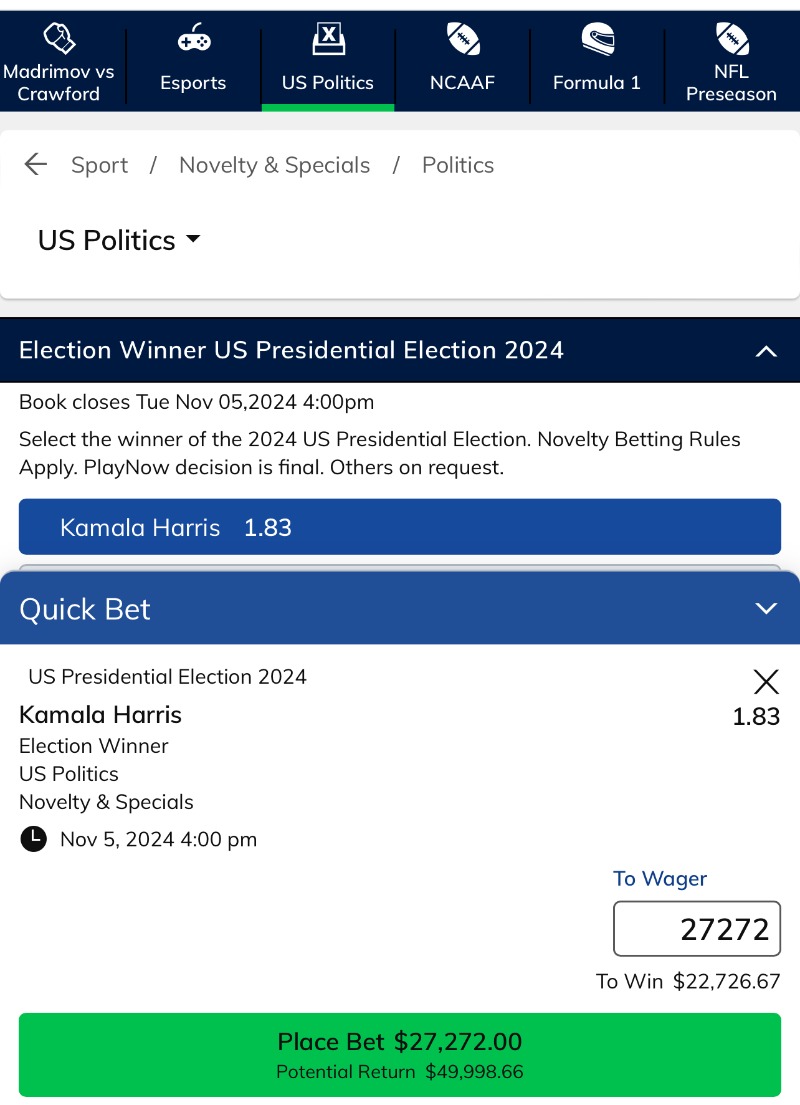
Task: Tap the NFL Preseason football icon
Action: [x=731, y=39]
